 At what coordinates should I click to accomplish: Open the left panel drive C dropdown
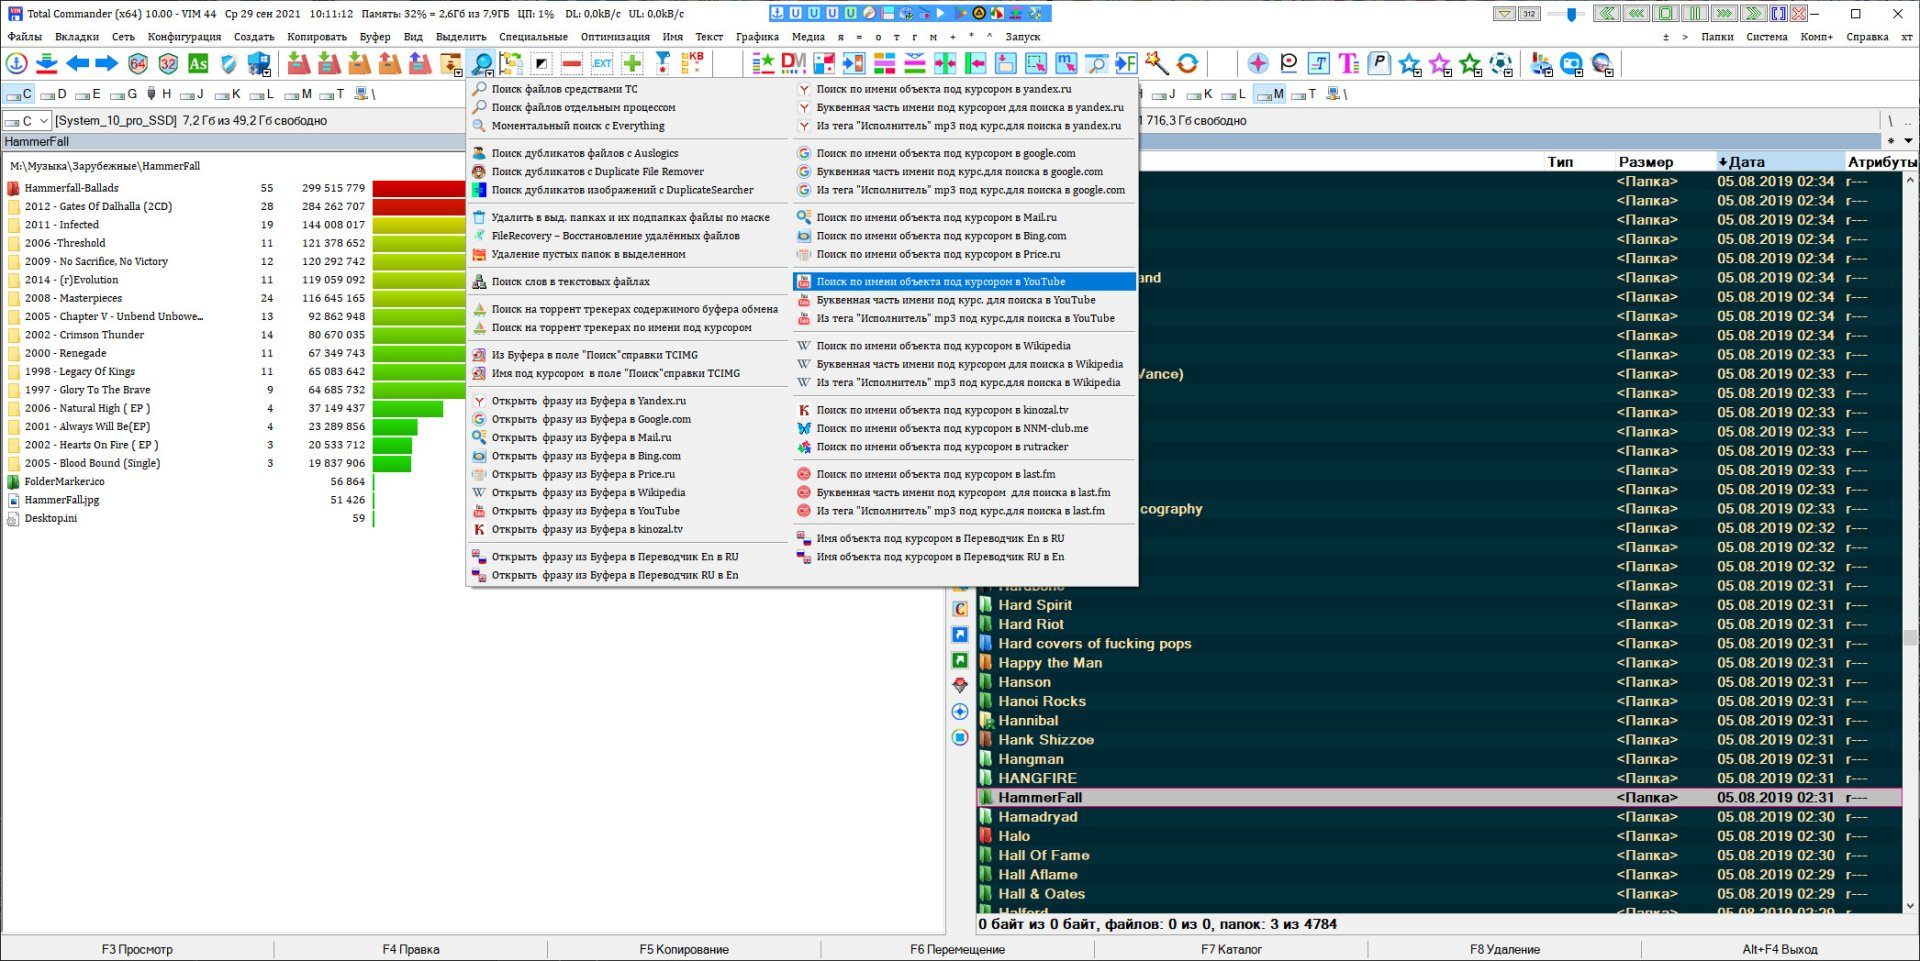coord(43,121)
